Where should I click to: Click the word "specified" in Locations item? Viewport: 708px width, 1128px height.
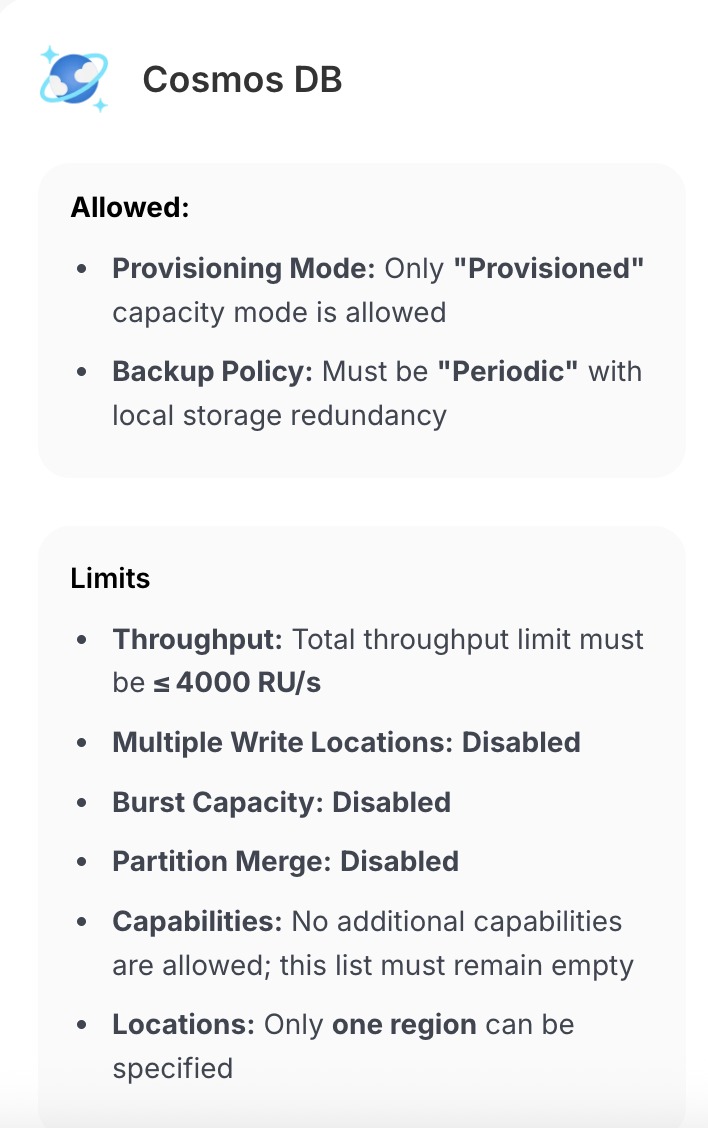pos(172,1068)
